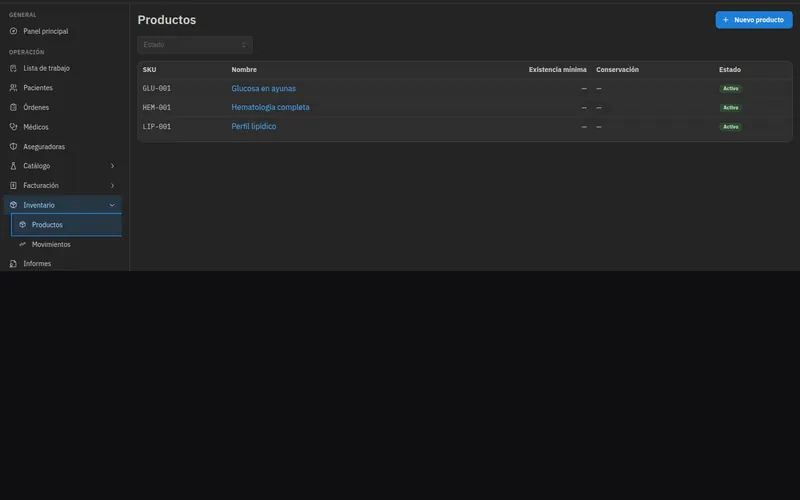Click the Catálogo flask icon
The width and height of the screenshot is (800, 500).
tap(13, 166)
